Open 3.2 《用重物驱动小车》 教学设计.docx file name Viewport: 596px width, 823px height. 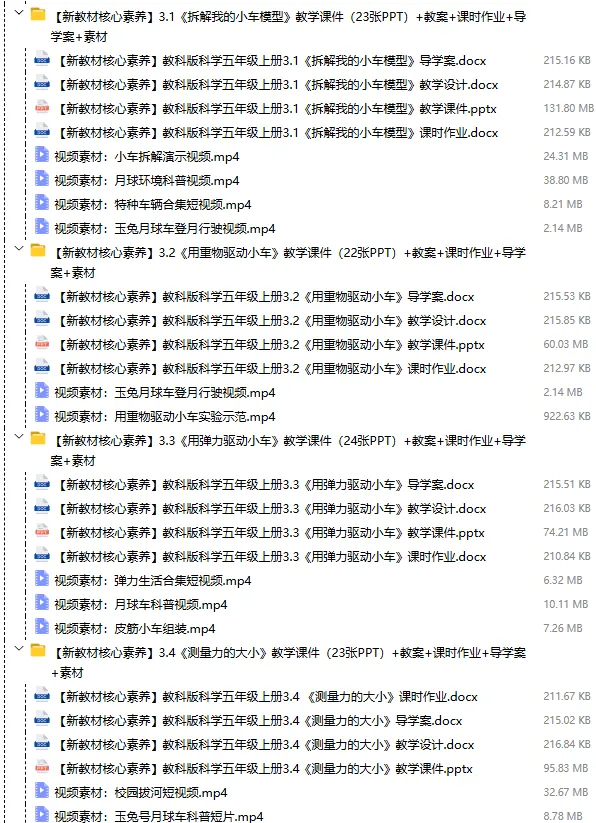[x=270, y=320]
